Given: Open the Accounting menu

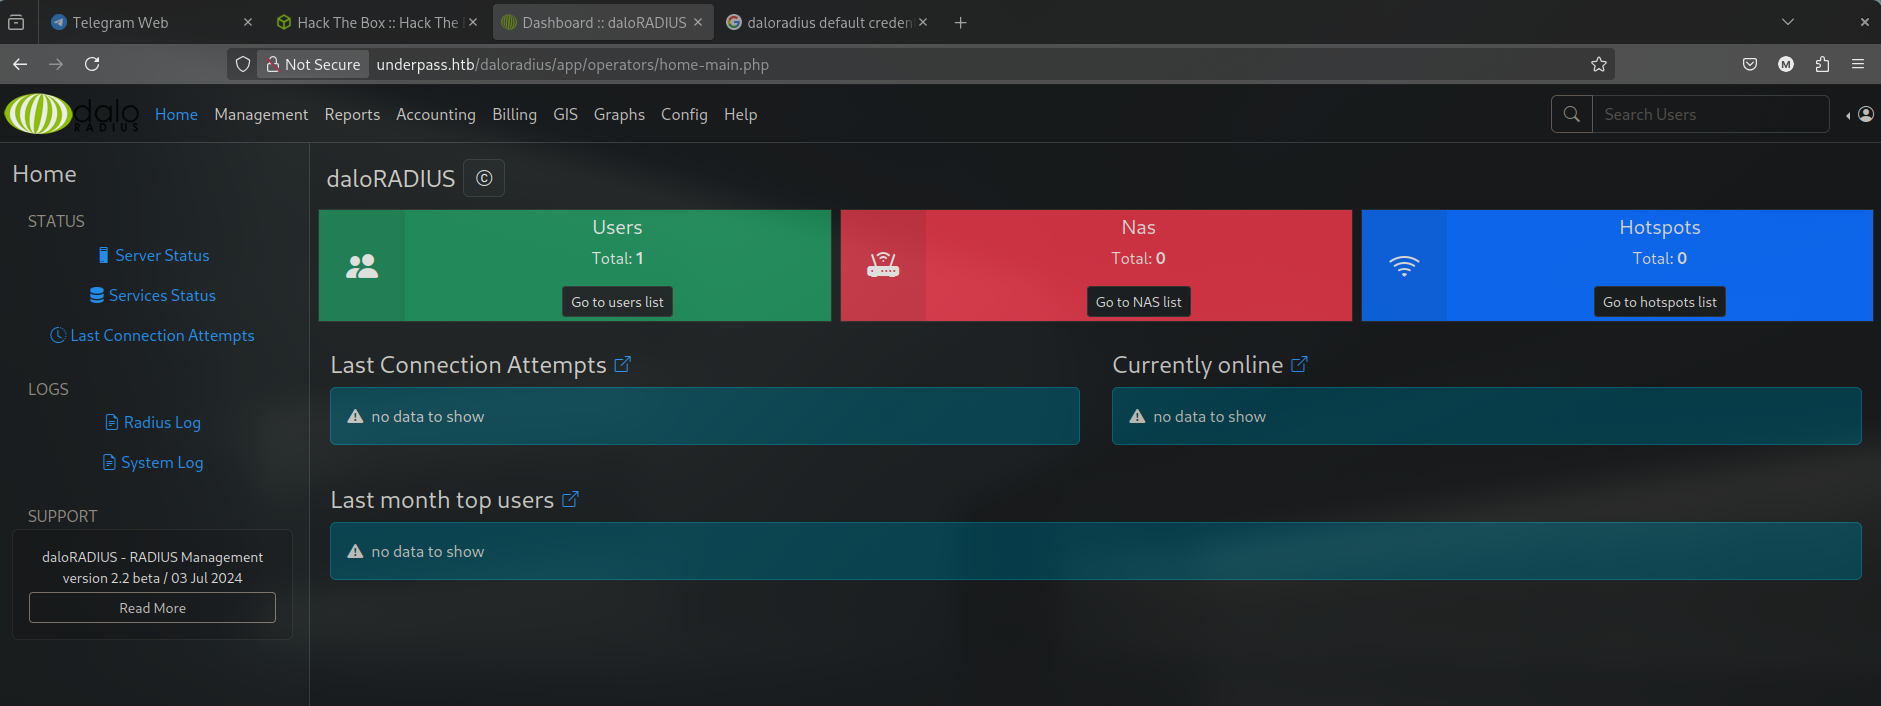Looking at the screenshot, I should tap(435, 115).
